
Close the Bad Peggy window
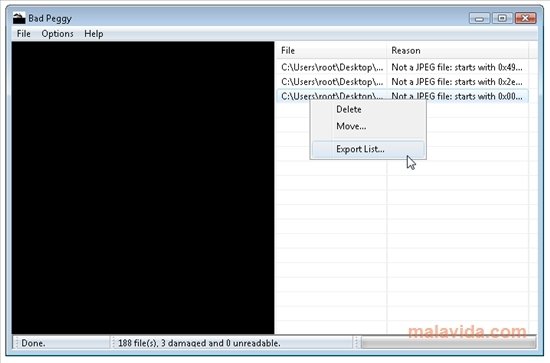pyautogui.click(x=525, y=18)
